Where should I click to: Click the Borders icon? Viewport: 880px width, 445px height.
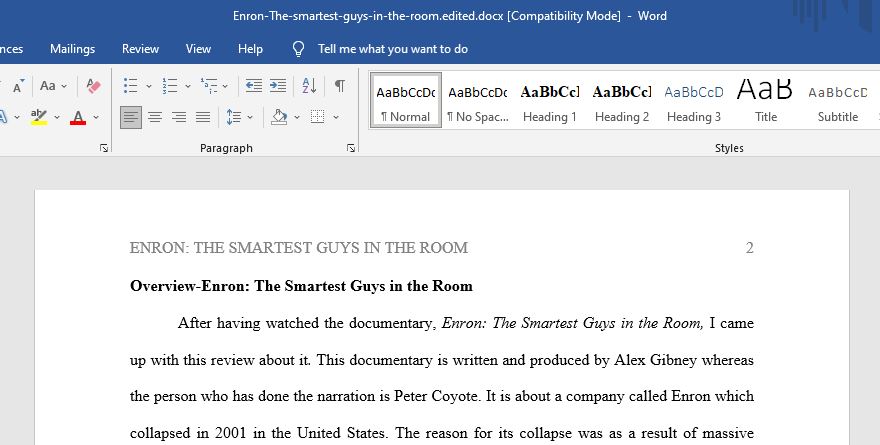point(318,117)
